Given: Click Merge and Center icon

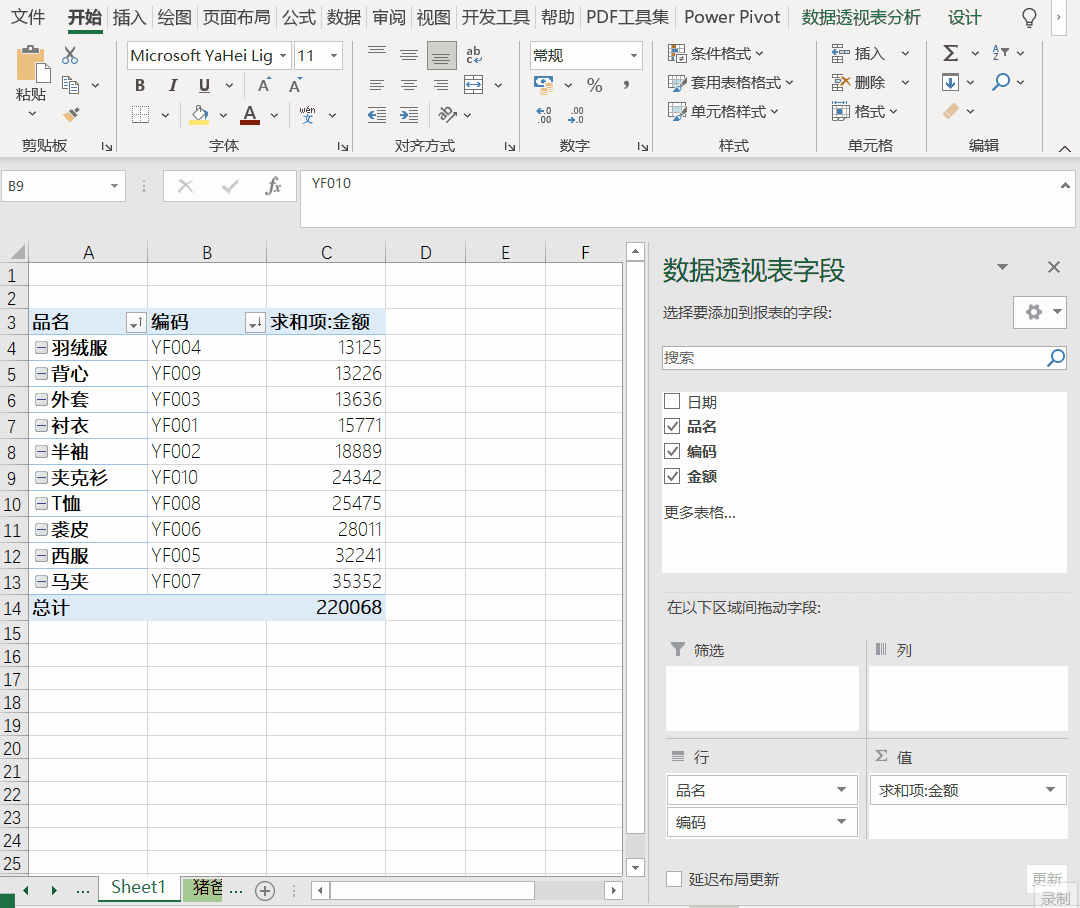Looking at the screenshot, I should (x=474, y=85).
